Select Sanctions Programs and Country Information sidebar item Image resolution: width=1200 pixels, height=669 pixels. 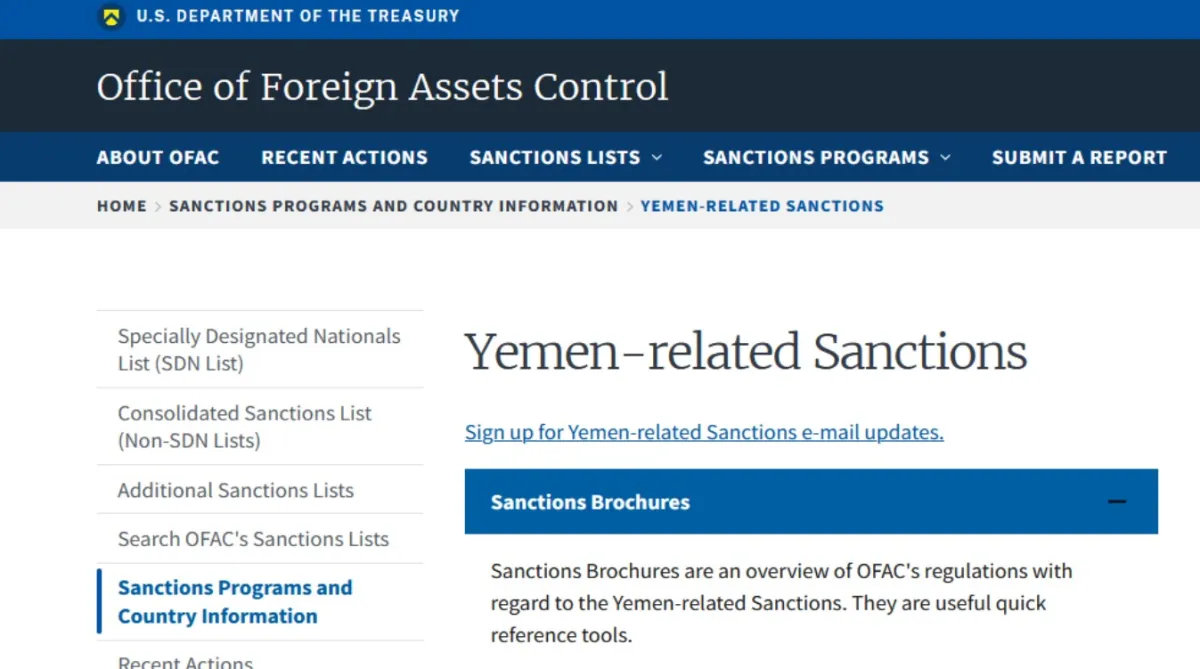pos(235,602)
